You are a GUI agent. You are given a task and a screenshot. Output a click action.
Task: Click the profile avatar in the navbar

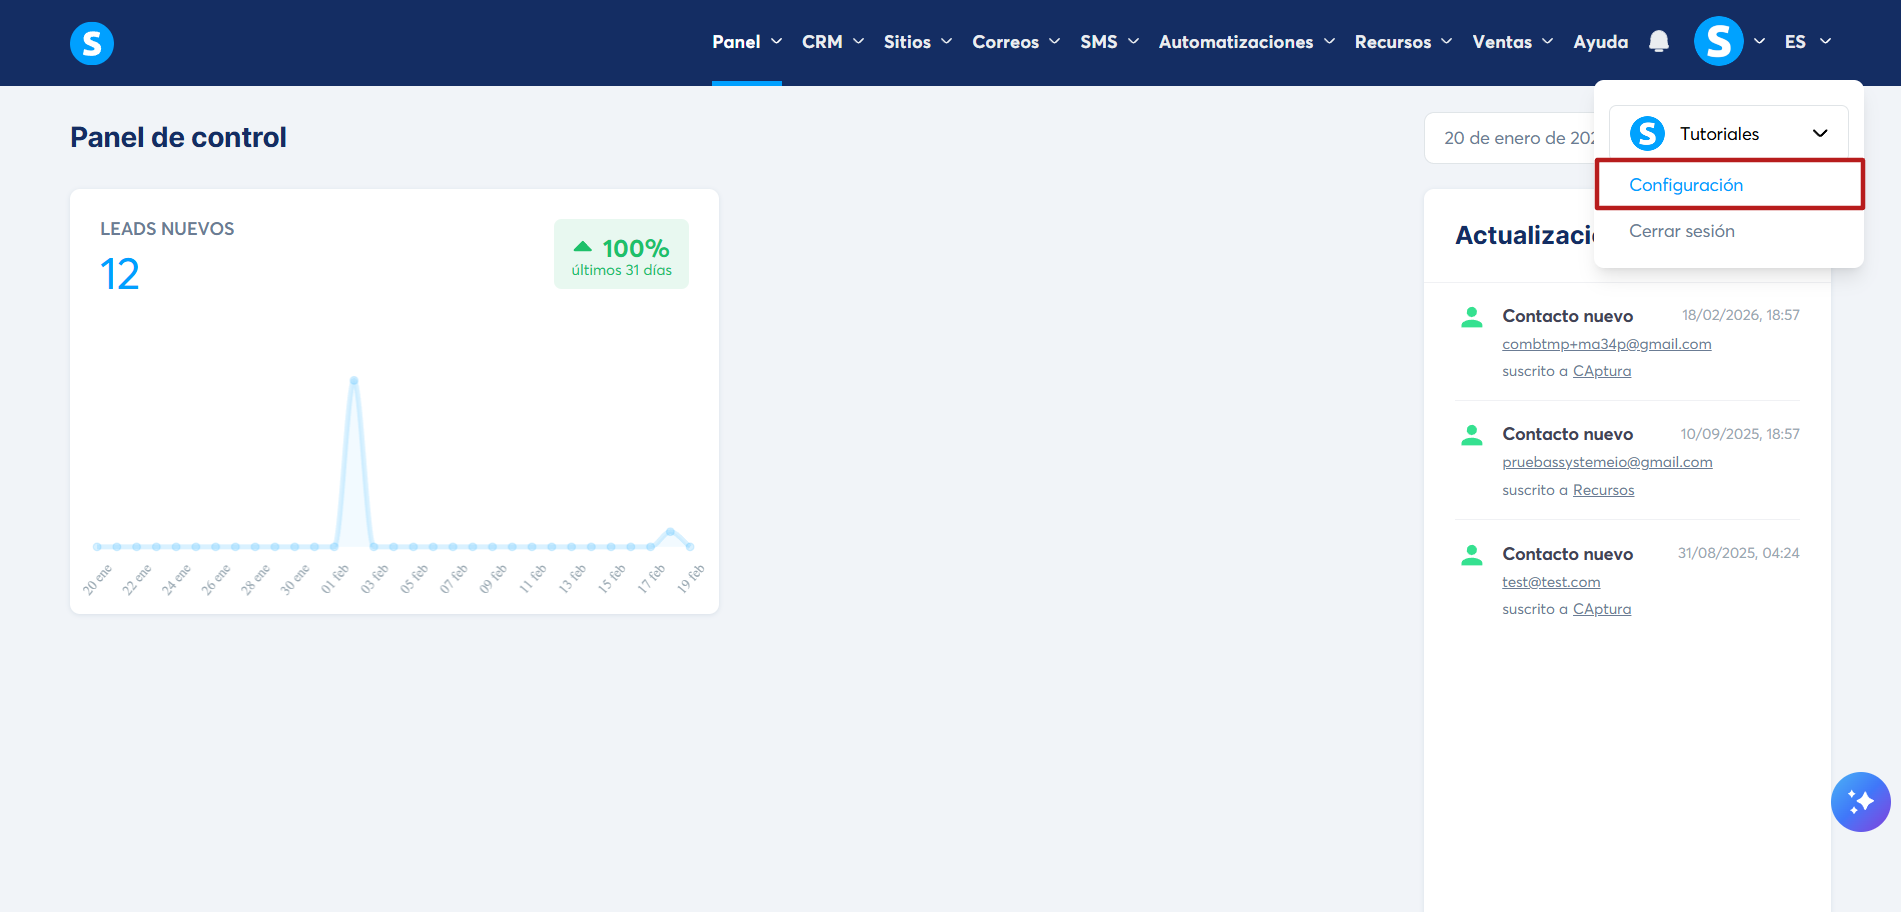tap(1718, 41)
